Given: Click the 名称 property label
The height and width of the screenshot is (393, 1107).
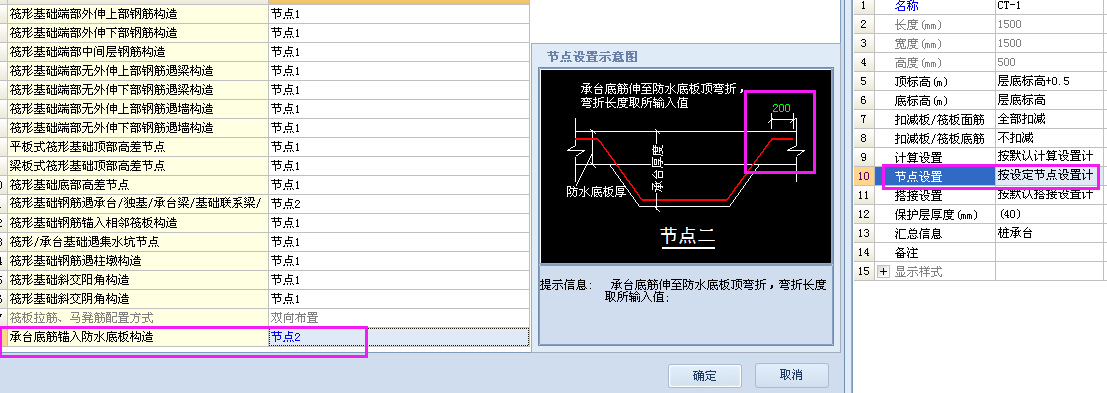Looking at the screenshot, I should click(x=906, y=6).
